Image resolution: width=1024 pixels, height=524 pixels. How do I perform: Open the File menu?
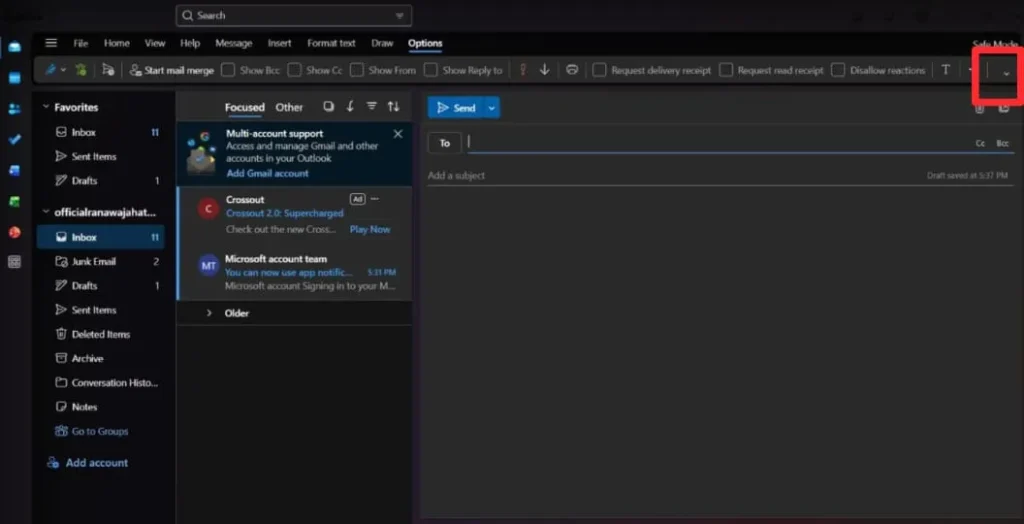coord(80,43)
